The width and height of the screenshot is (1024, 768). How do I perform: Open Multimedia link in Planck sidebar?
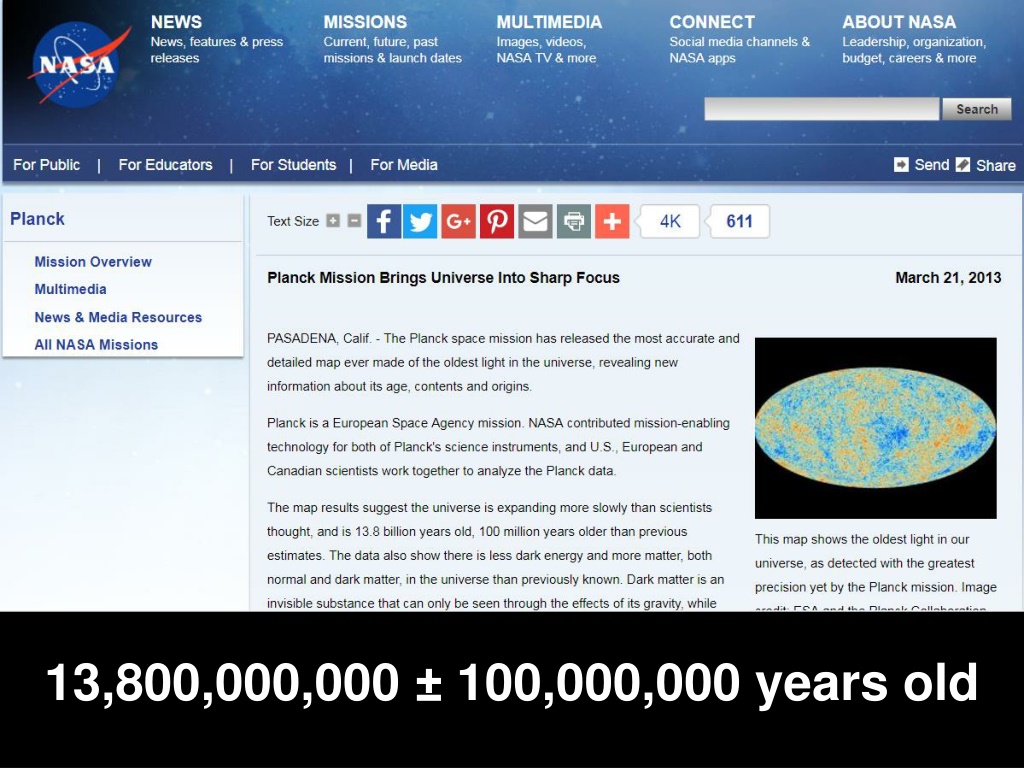tap(71, 289)
